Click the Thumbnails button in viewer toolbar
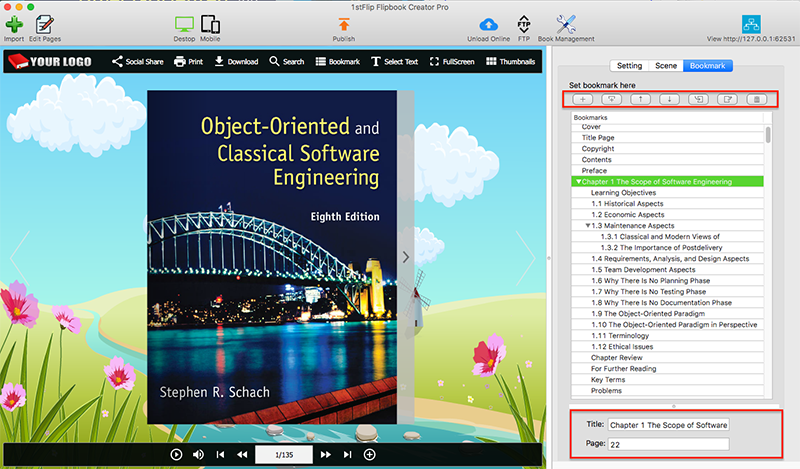This screenshot has height=469, width=800. pyautogui.click(x=509, y=62)
